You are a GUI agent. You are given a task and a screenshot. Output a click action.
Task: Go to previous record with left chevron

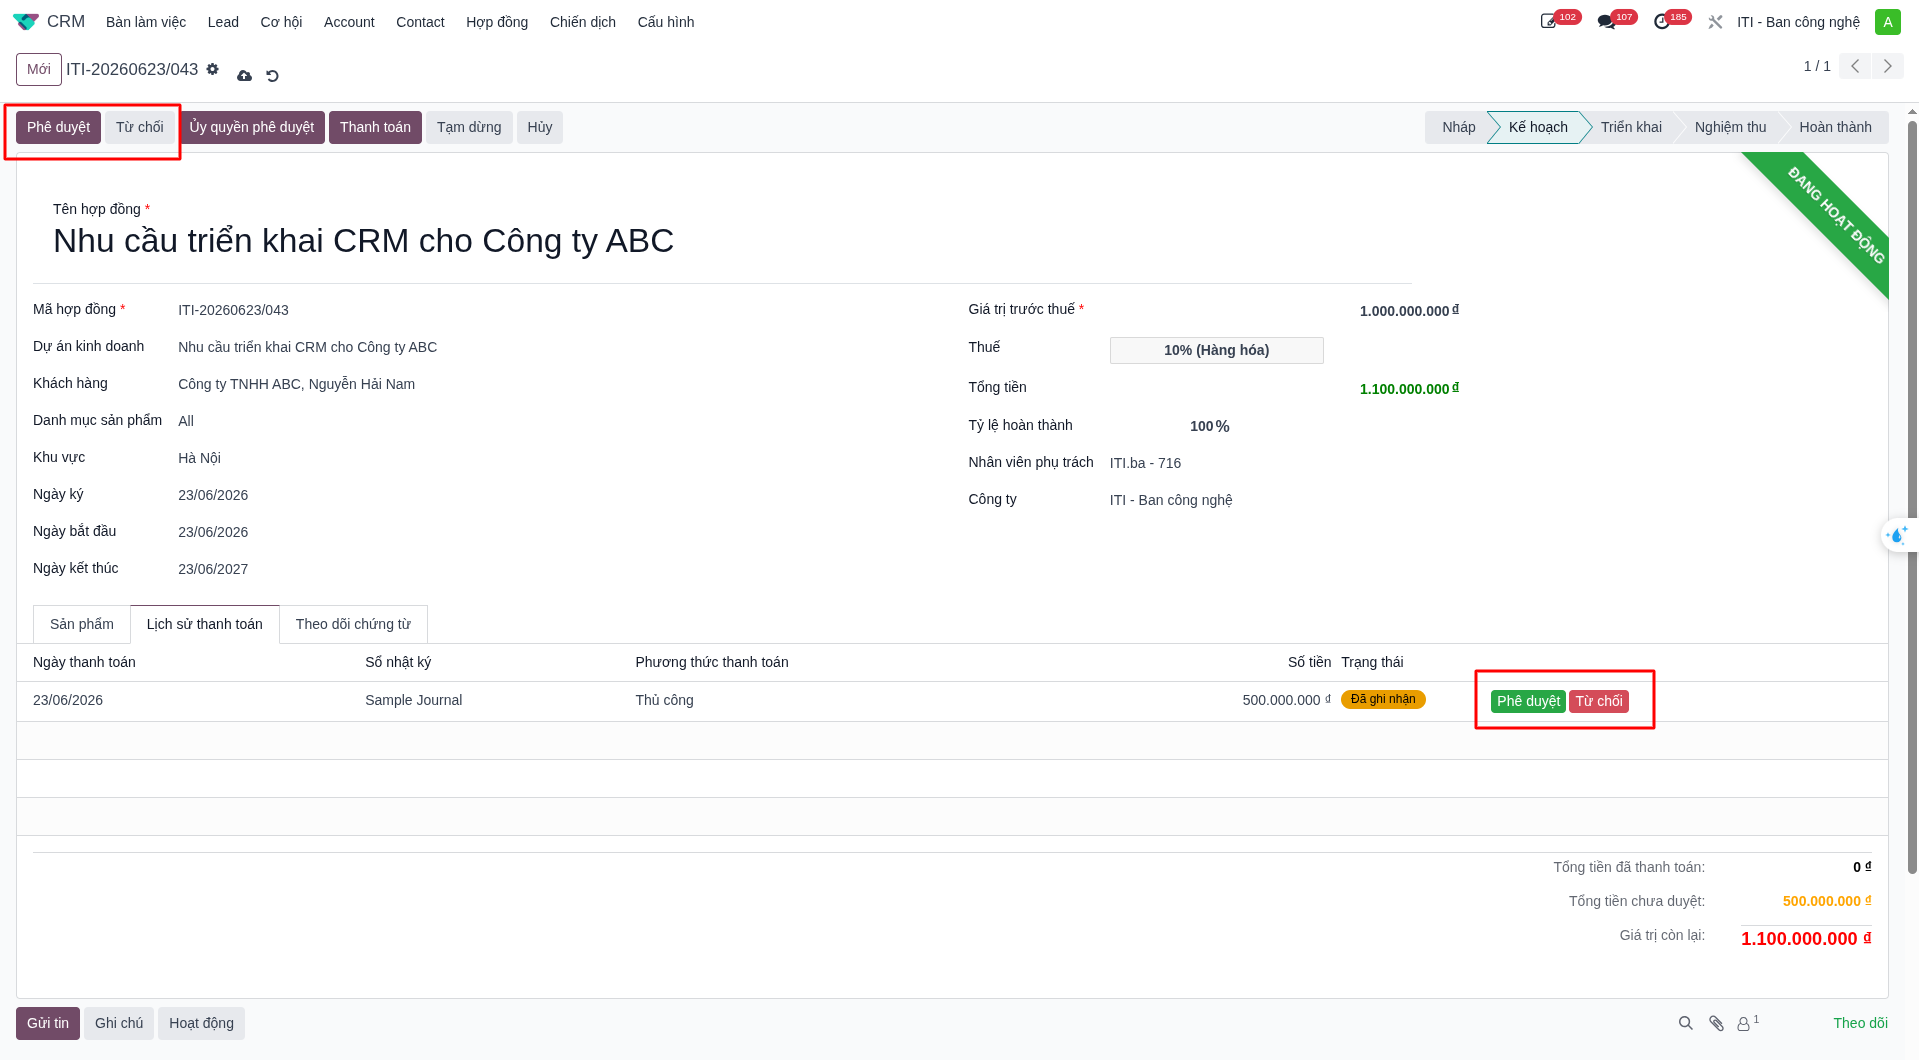pos(1855,66)
